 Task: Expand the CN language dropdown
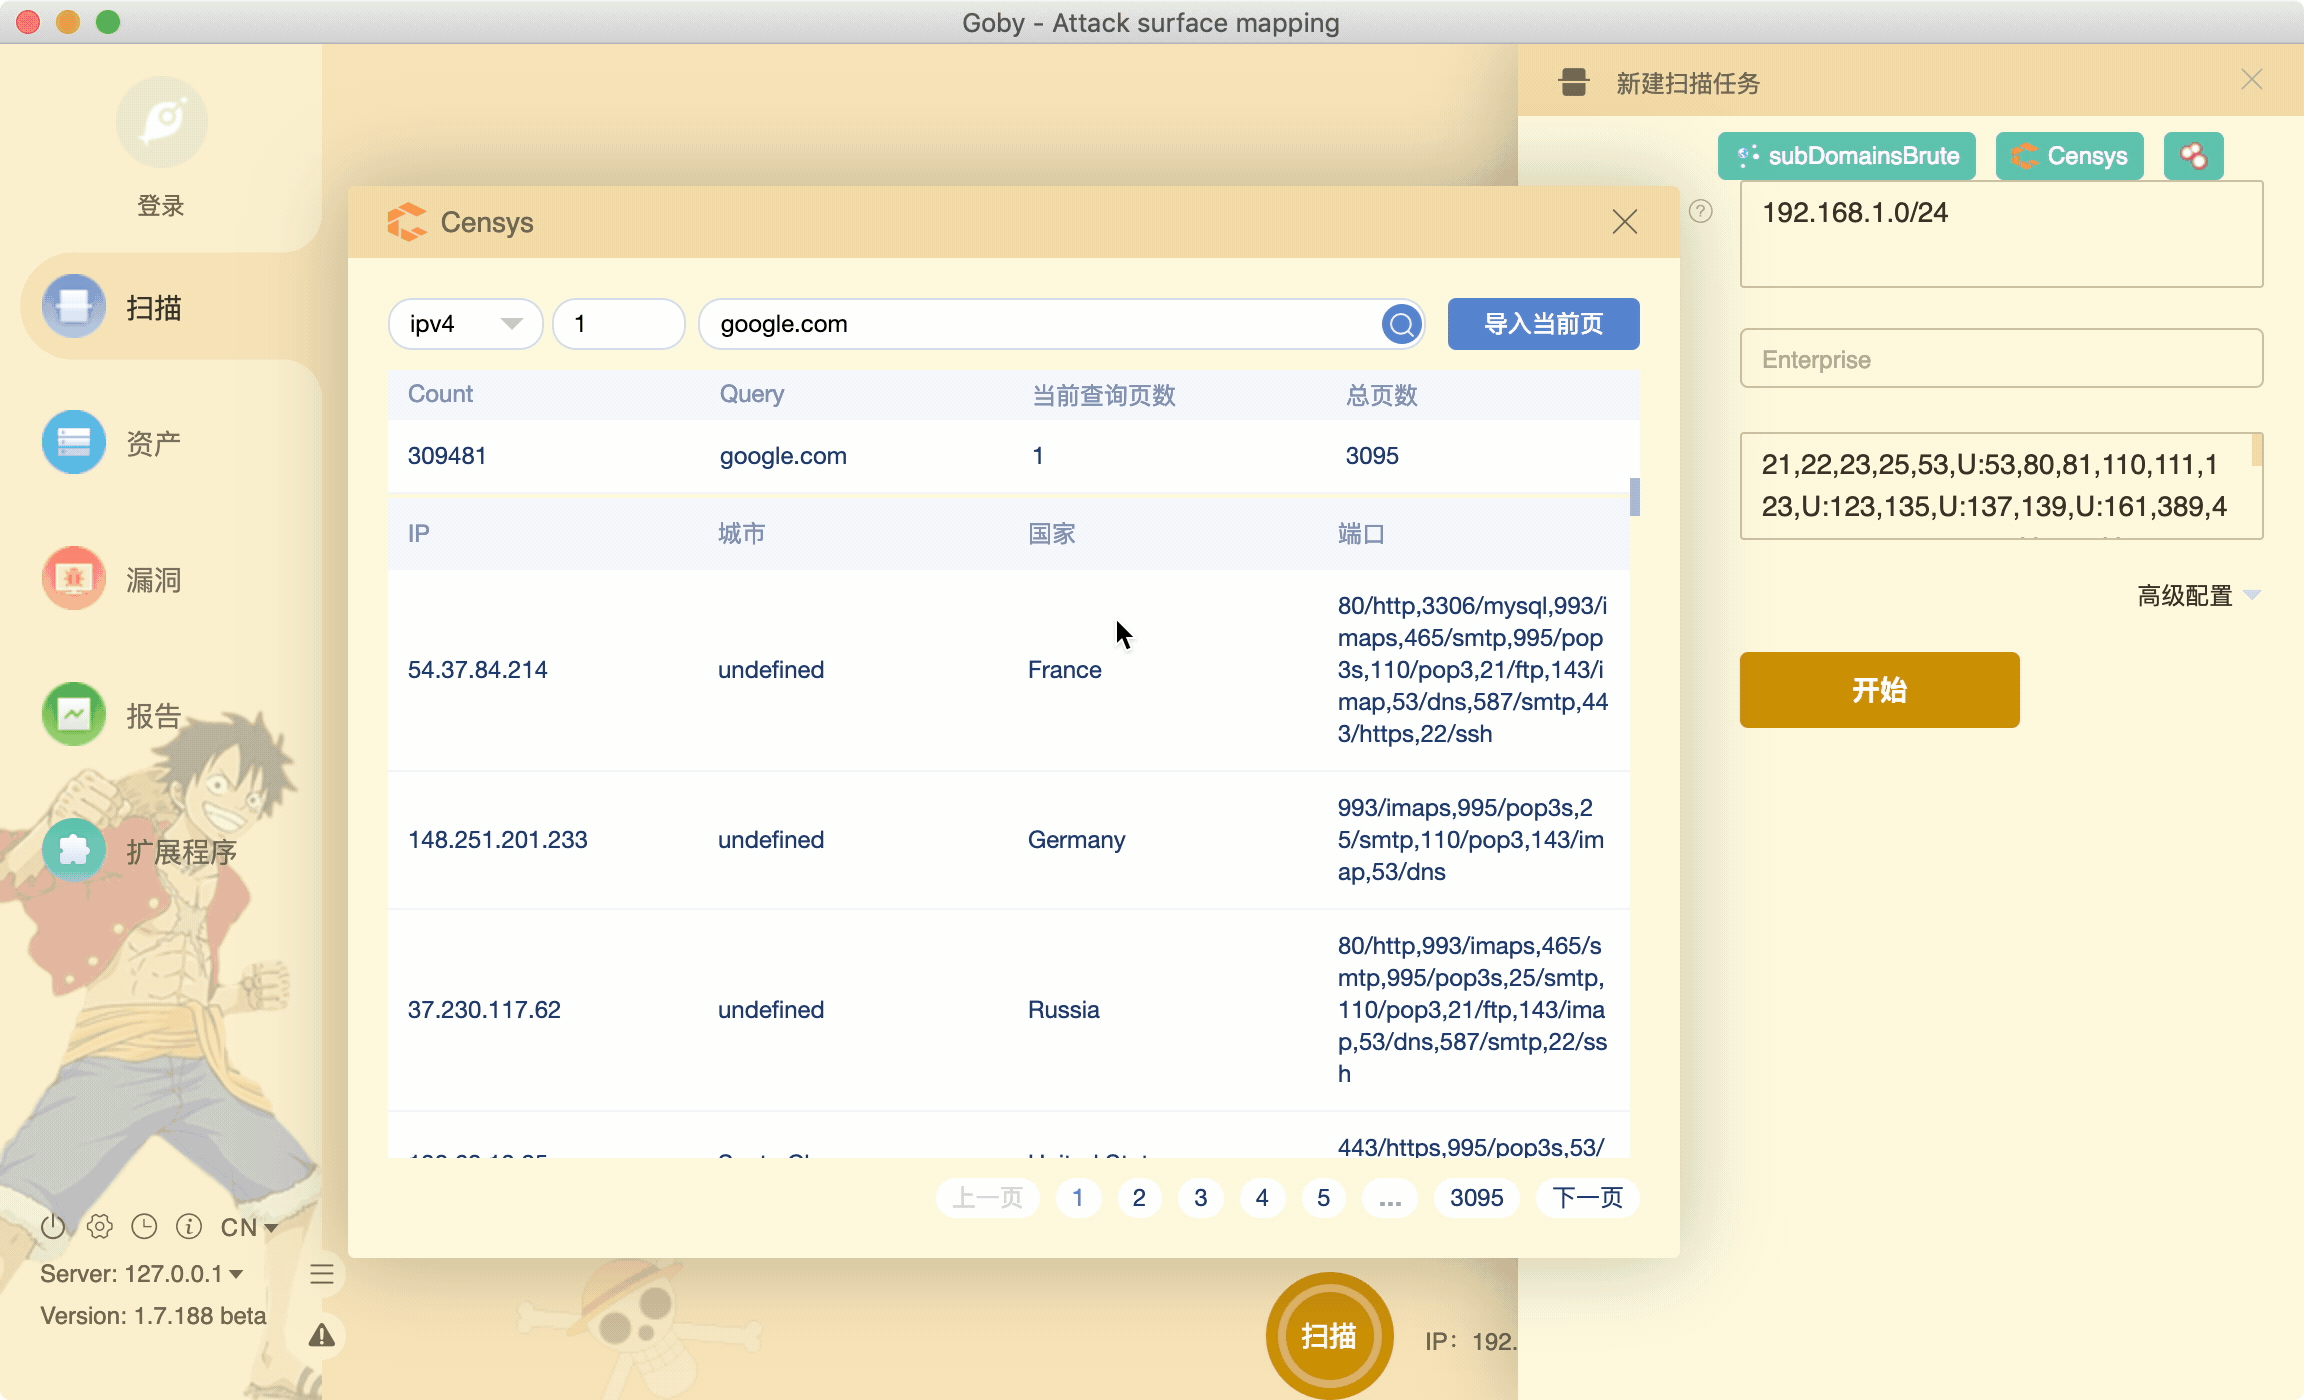(249, 1227)
